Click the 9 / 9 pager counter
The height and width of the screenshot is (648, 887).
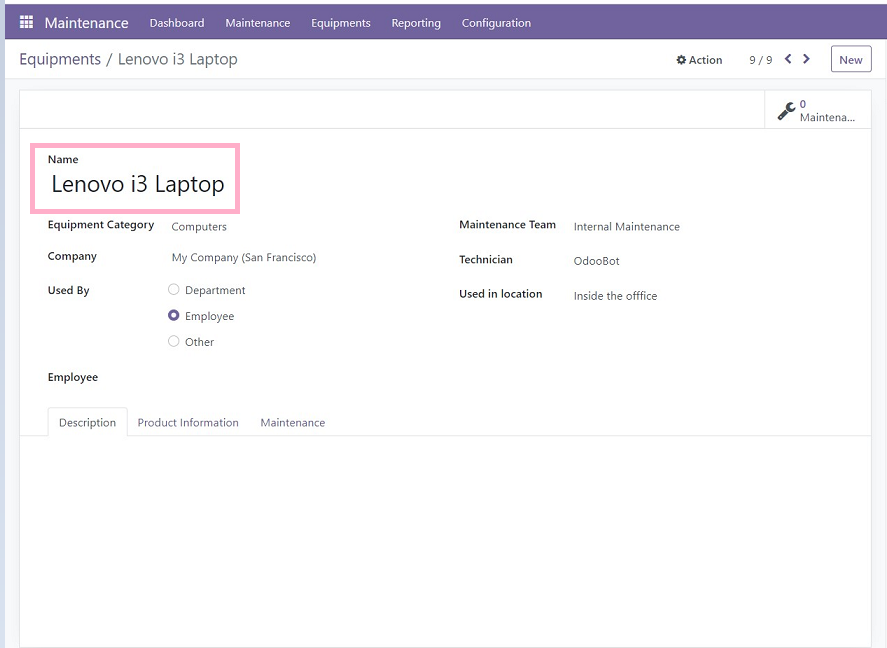point(761,60)
